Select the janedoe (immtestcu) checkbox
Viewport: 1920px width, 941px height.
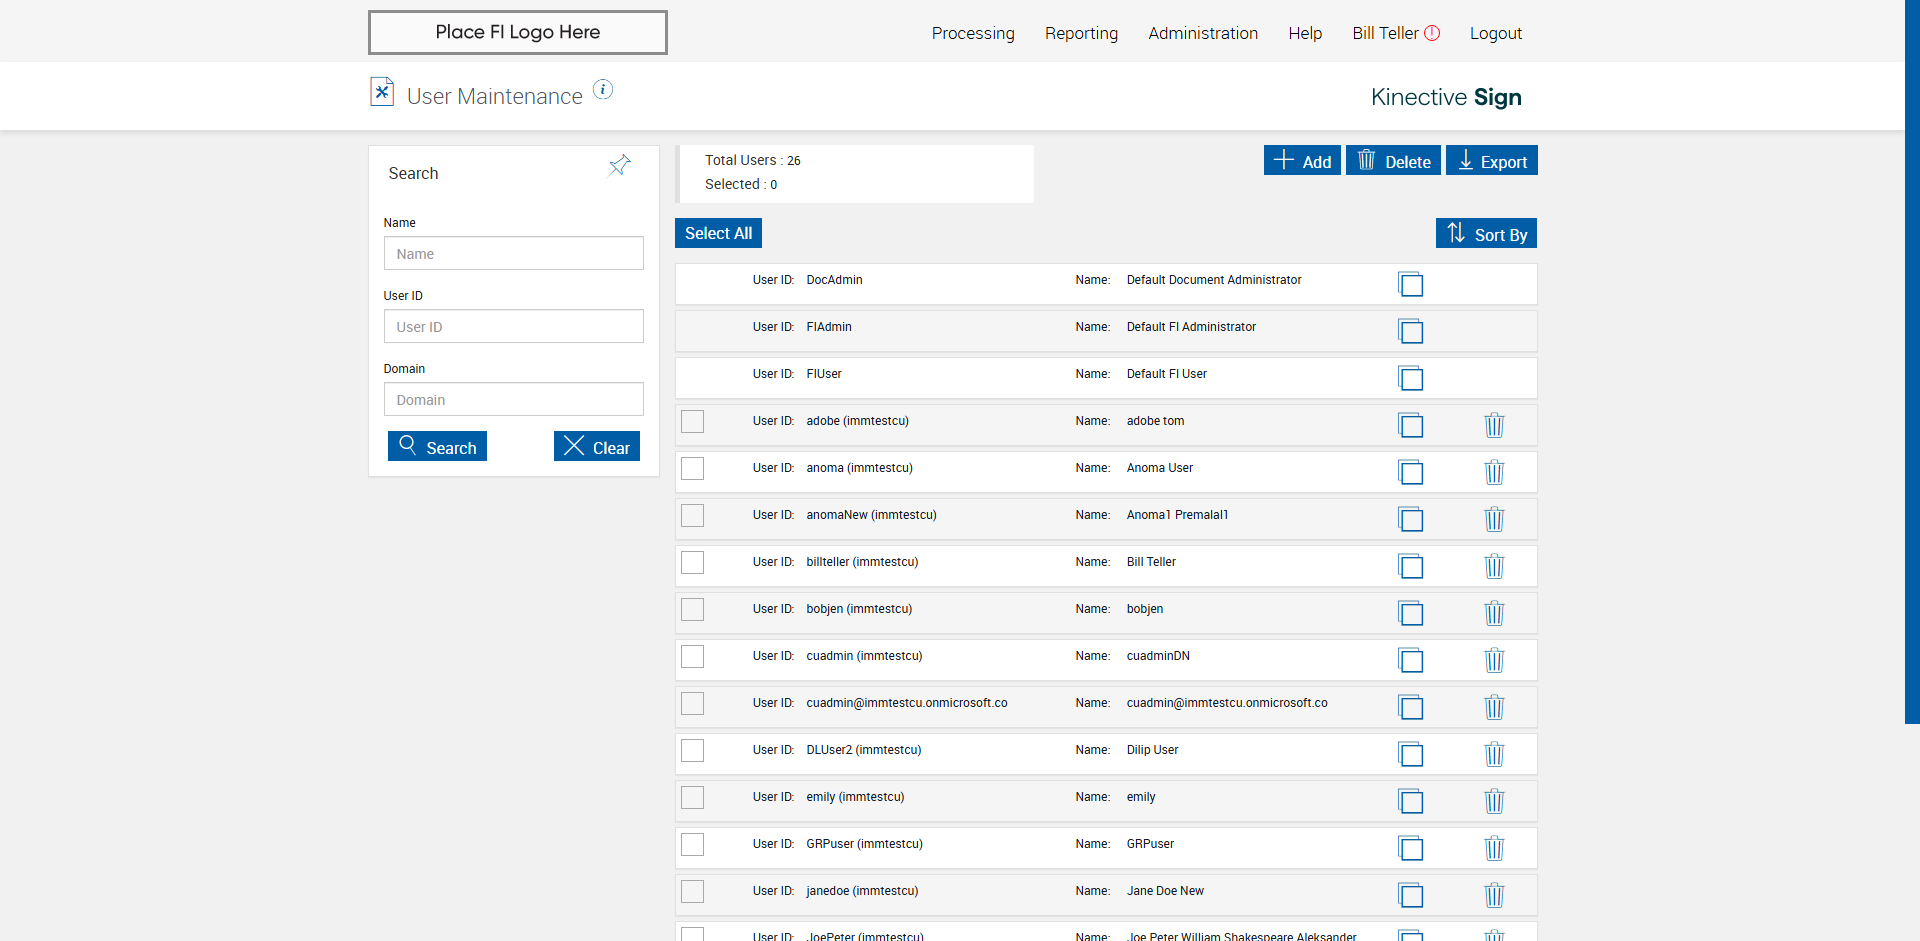pos(692,891)
